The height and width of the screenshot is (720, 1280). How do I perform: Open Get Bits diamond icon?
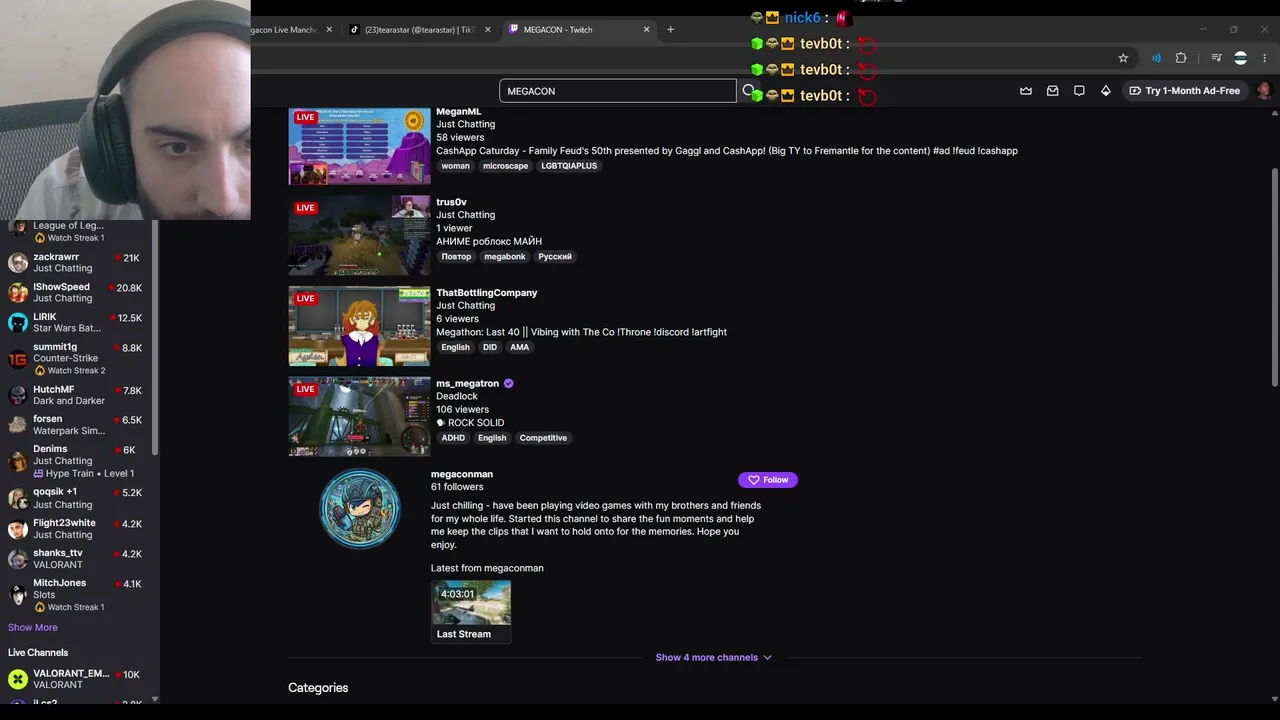pyautogui.click(x=1106, y=91)
